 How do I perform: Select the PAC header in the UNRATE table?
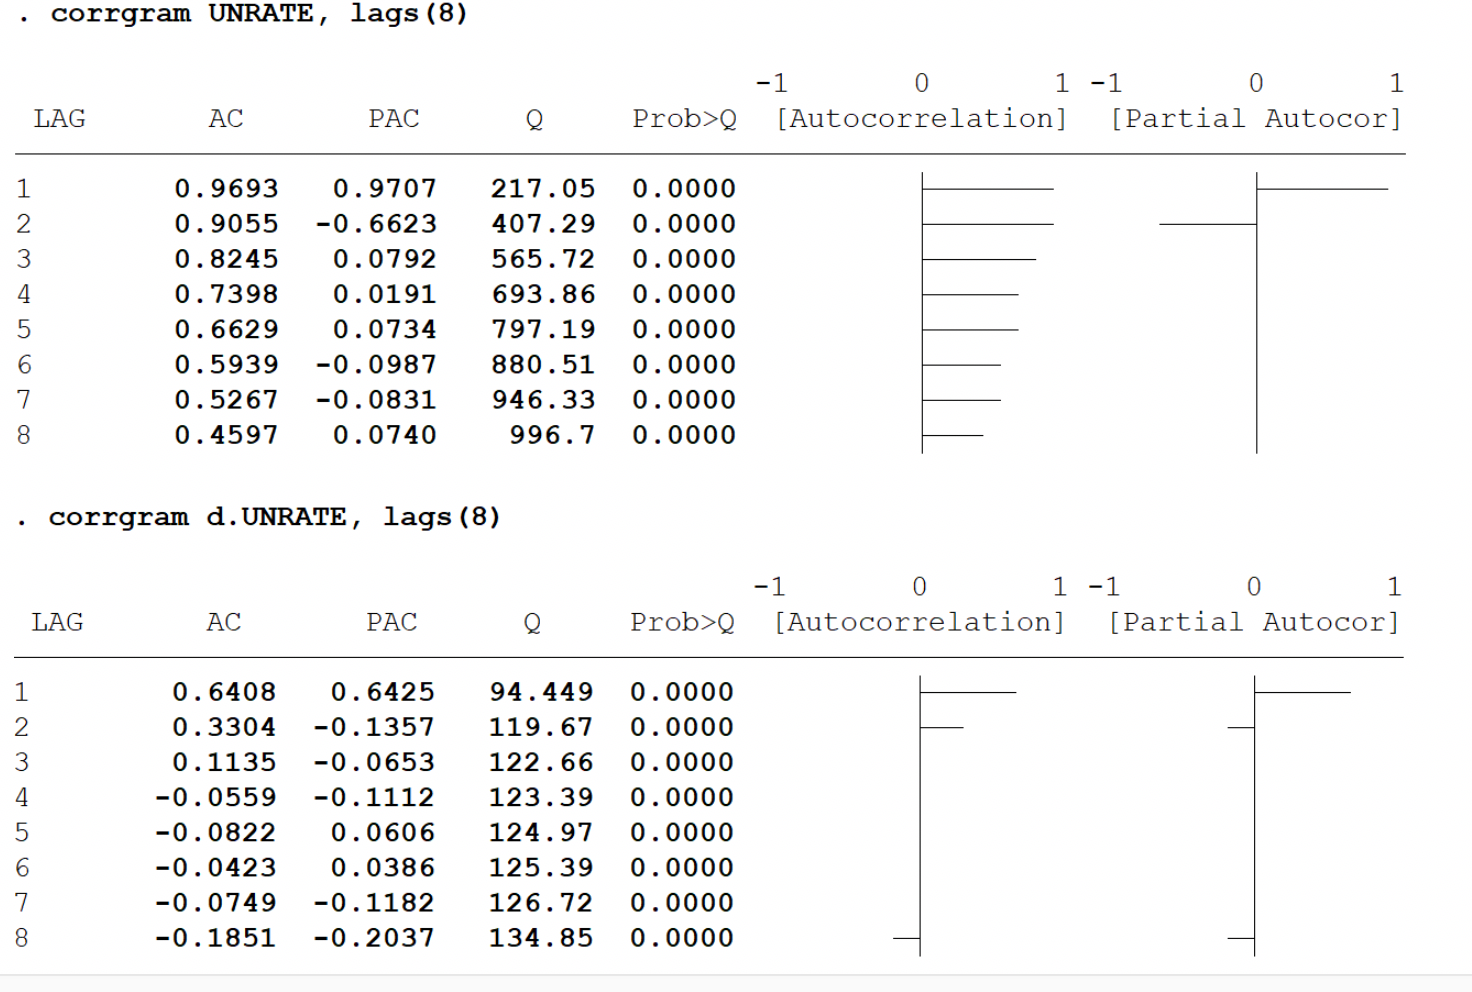[x=394, y=119]
